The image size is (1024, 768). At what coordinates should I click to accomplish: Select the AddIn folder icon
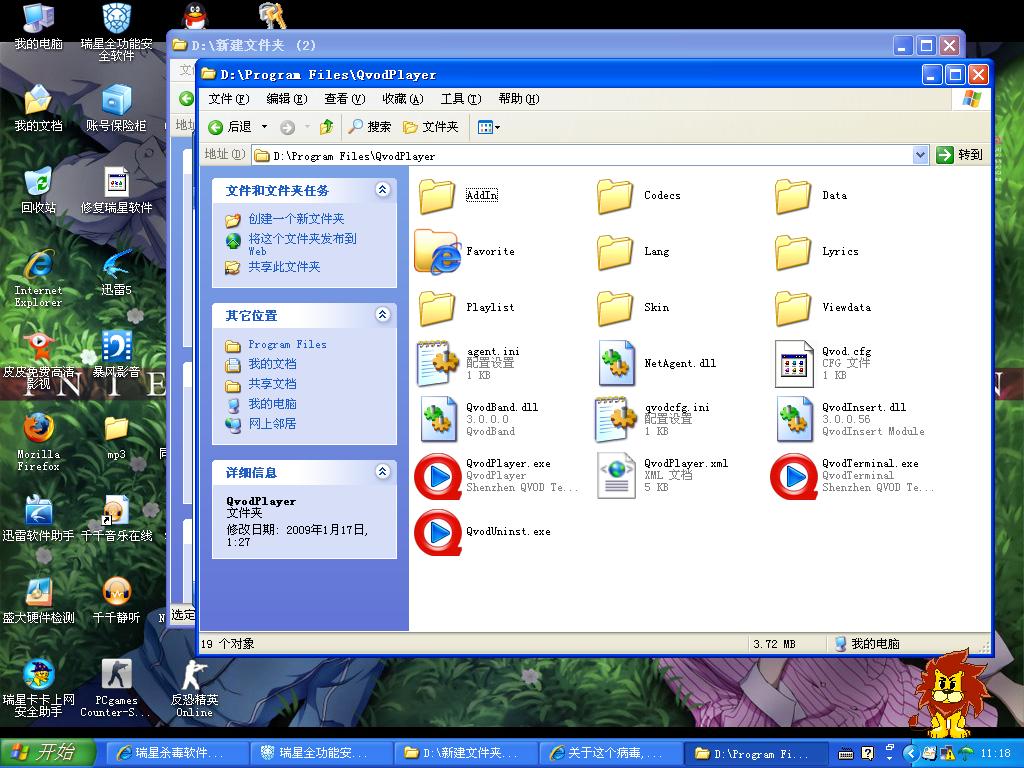click(436, 195)
